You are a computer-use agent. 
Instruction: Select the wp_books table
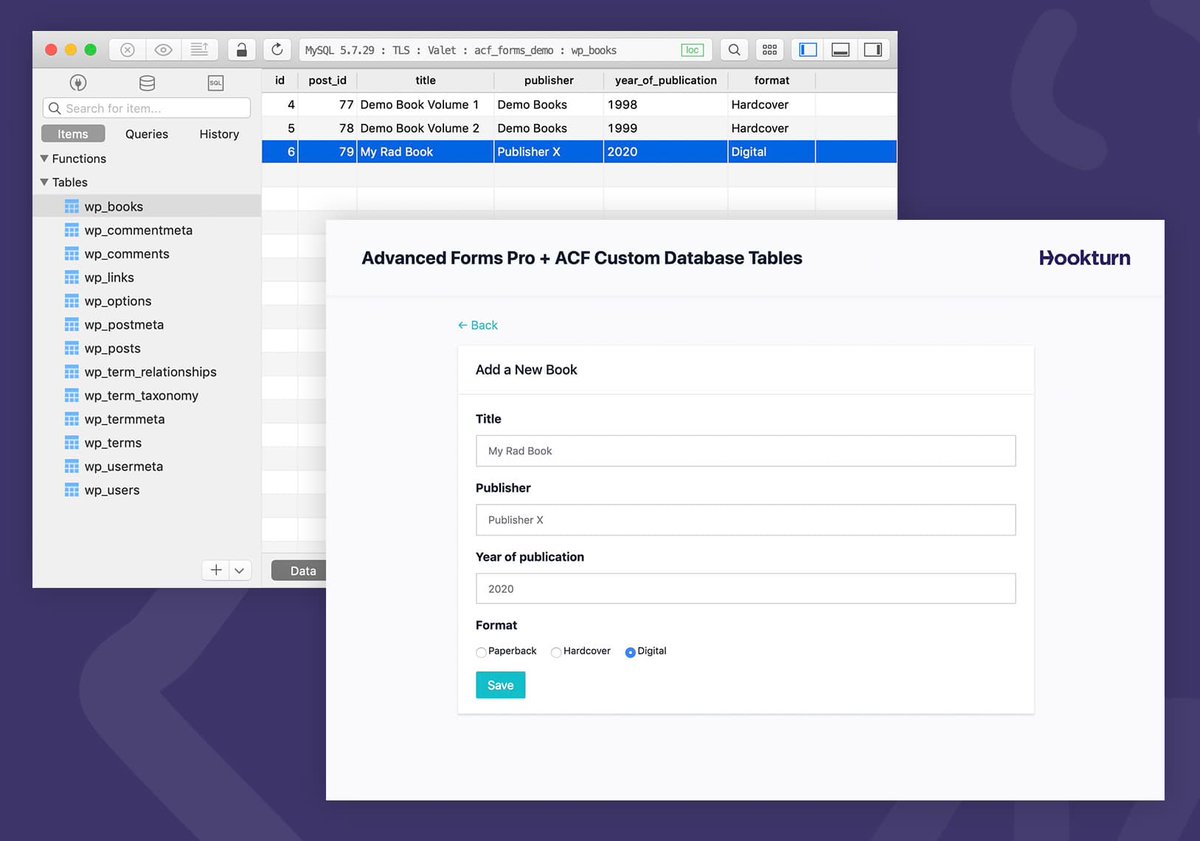coord(147,206)
